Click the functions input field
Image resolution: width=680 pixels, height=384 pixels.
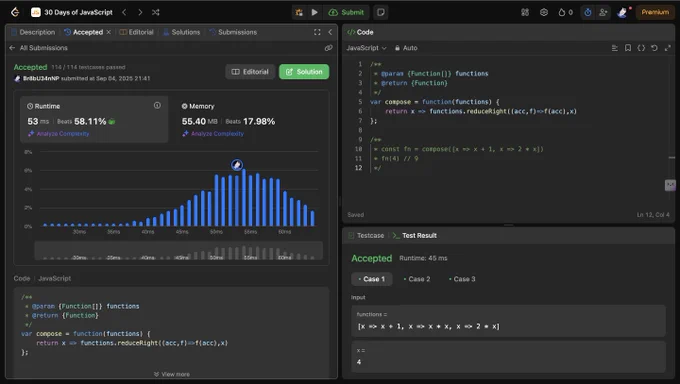tap(508, 321)
